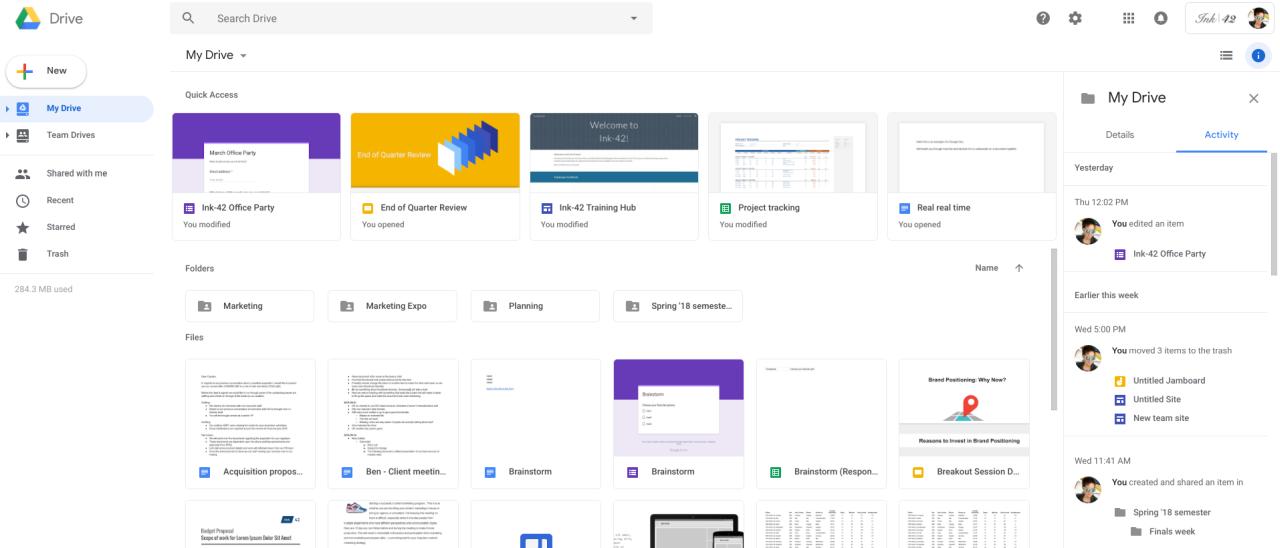The width and height of the screenshot is (1280, 548).
Task: Click the shared folder icon on Planning
Action: point(491,306)
